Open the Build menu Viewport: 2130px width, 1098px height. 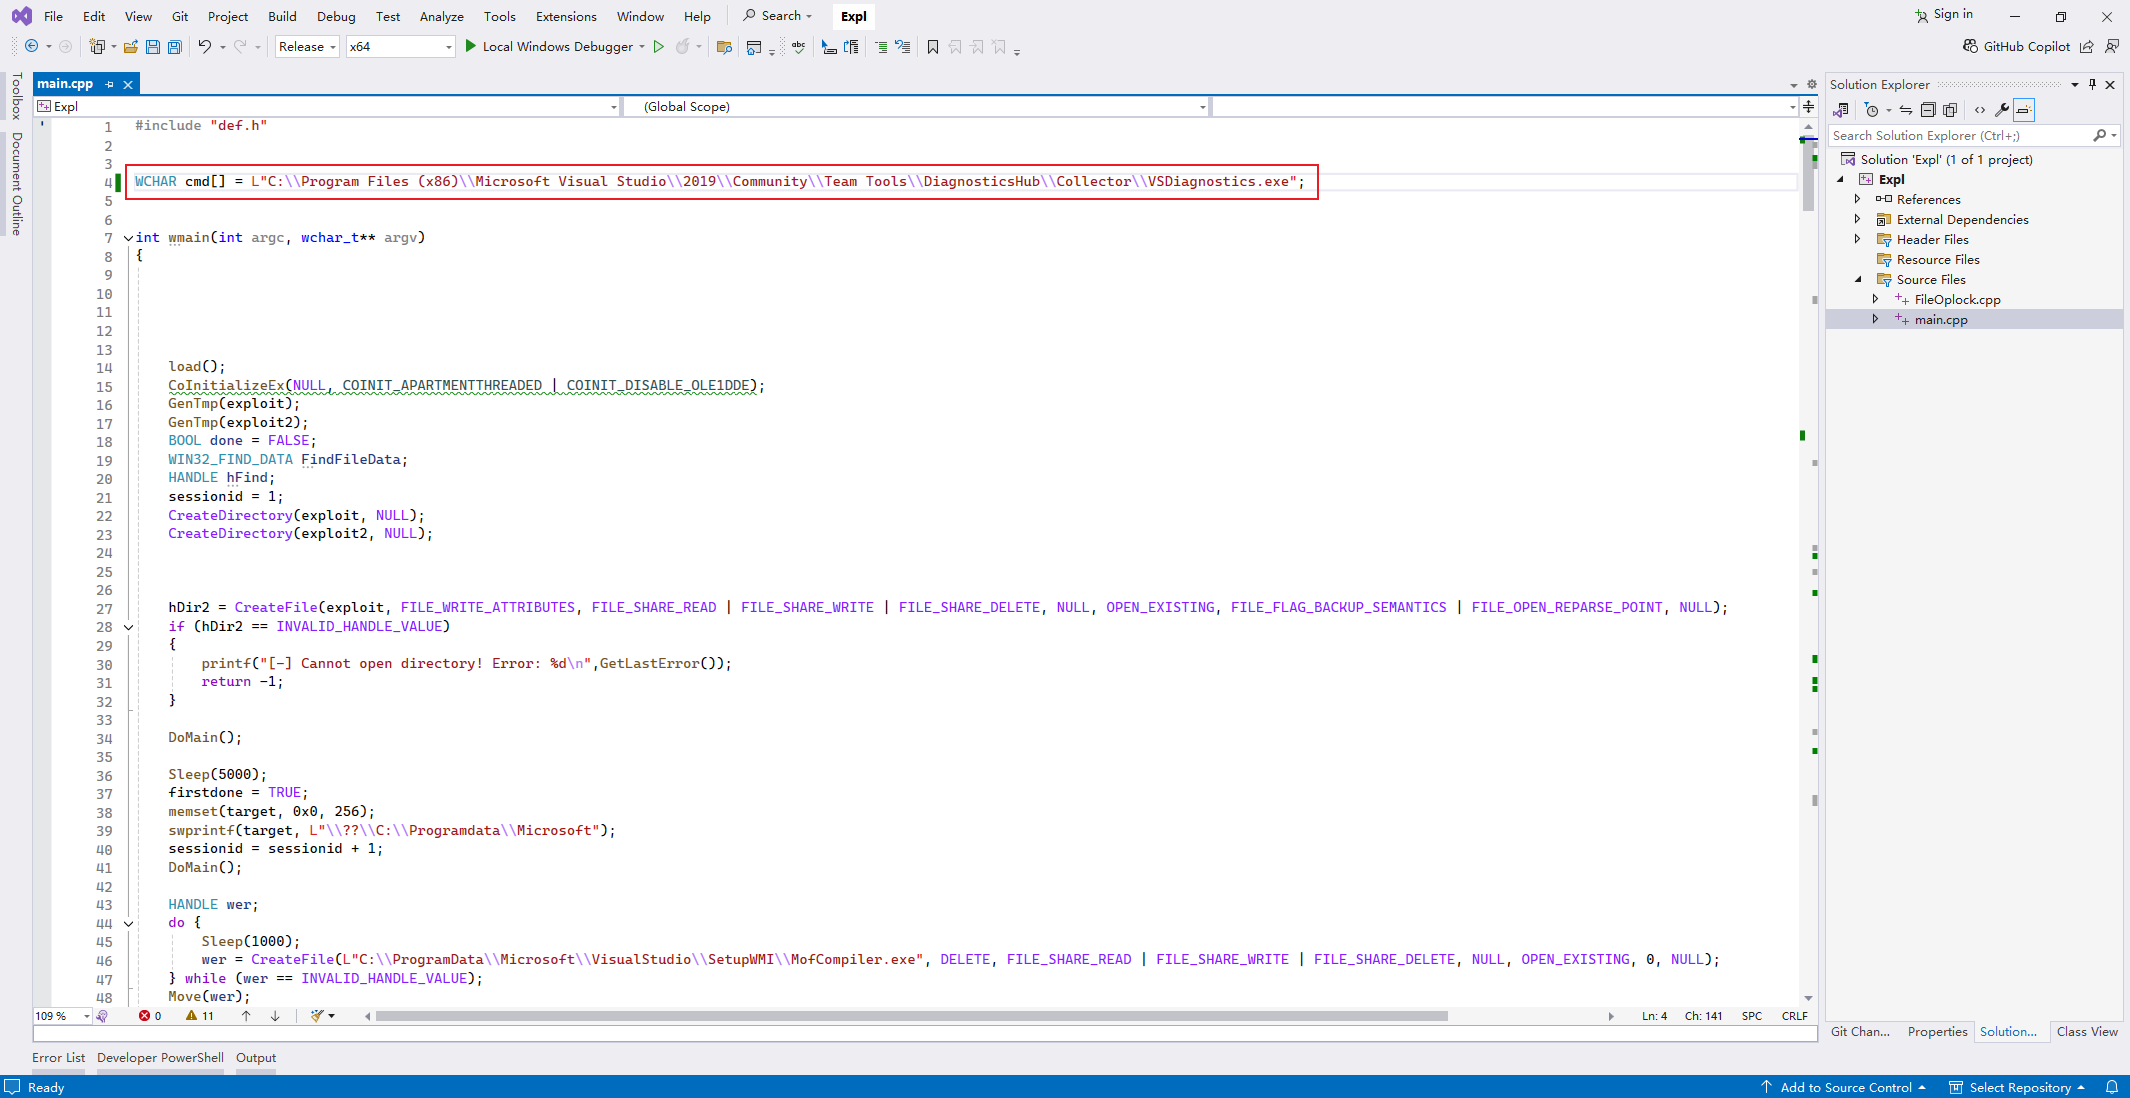(282, 16)
